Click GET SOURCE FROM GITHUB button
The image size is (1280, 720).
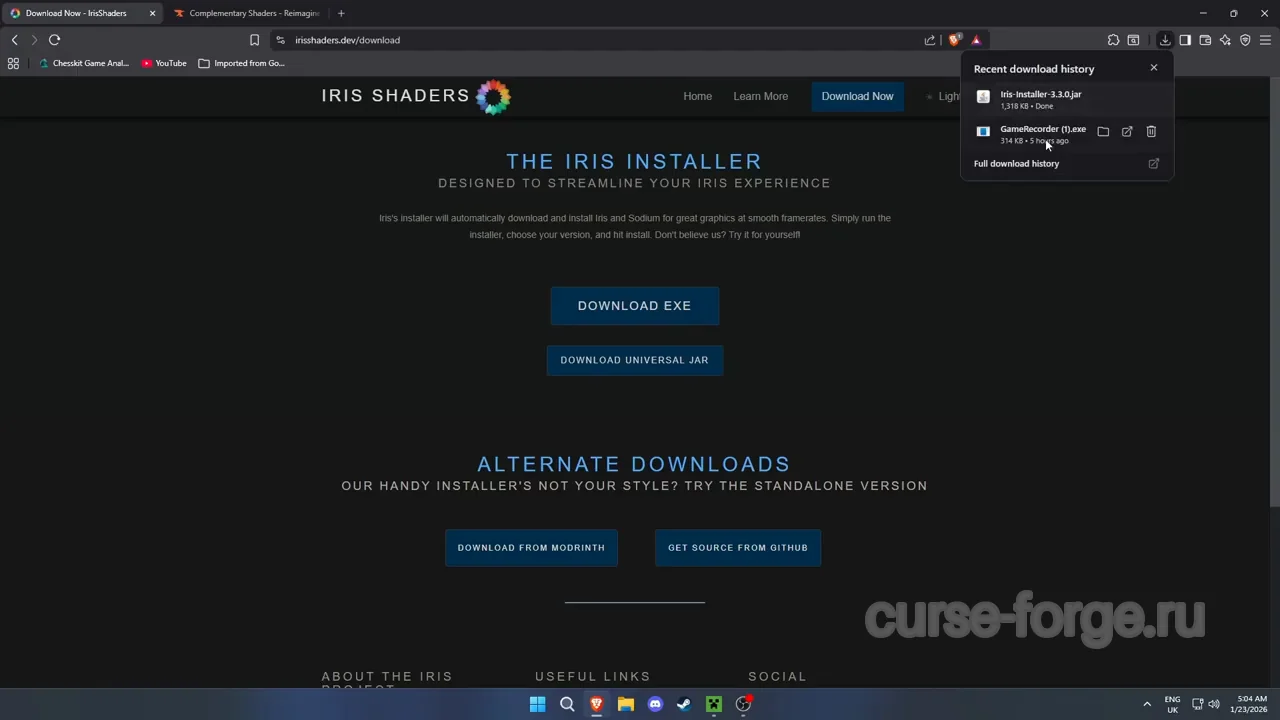738,548
